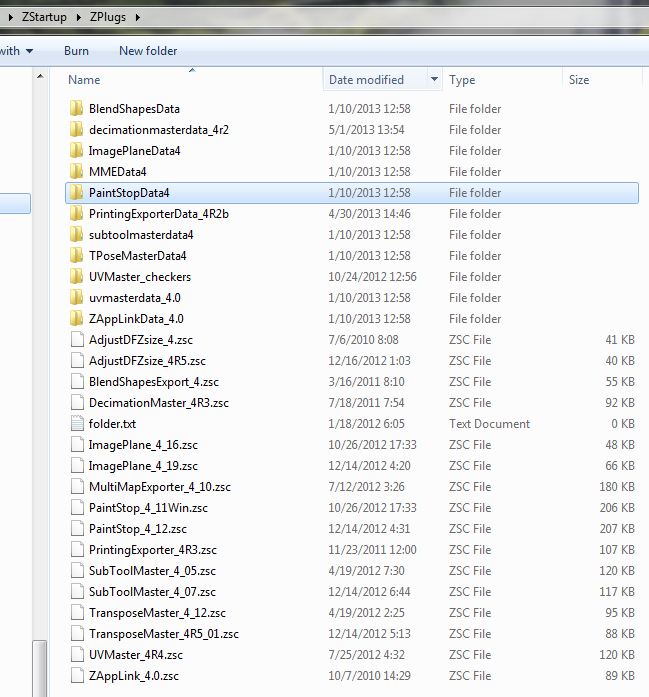Click the ImagePlane_4_16.zsc file icon
Image resolution: width=649 pixels, height=697 pixels.
click(x=77, y=445)
